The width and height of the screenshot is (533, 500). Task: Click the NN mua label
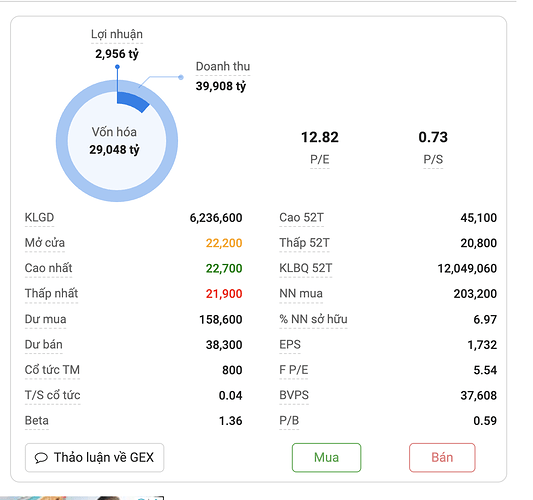[x=301, y=293]
